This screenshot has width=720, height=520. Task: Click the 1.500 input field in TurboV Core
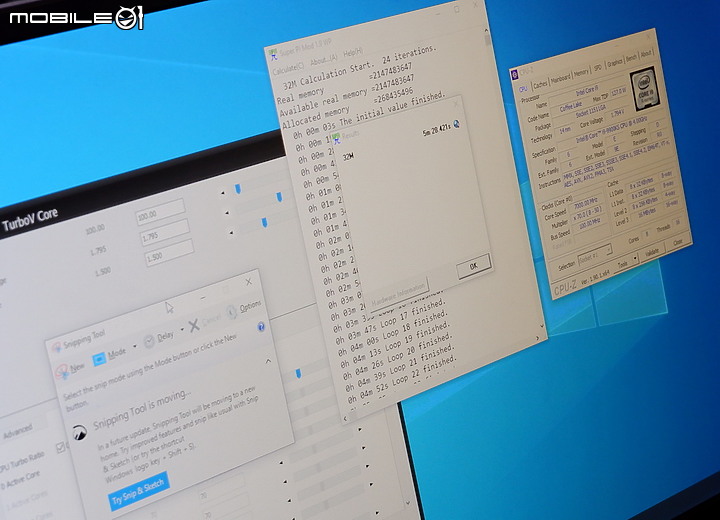[x=169, y=253]
